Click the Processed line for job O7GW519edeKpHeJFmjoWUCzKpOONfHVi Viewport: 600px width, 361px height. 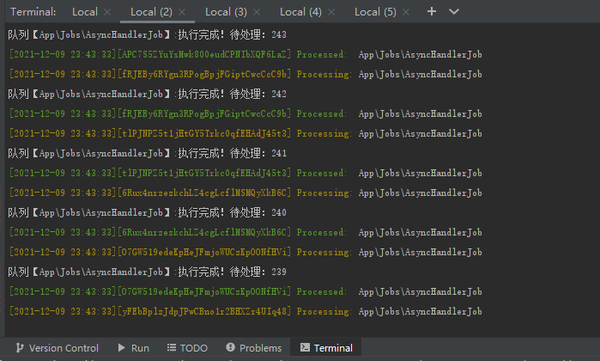pyautogui.click(x=245, y=292)
